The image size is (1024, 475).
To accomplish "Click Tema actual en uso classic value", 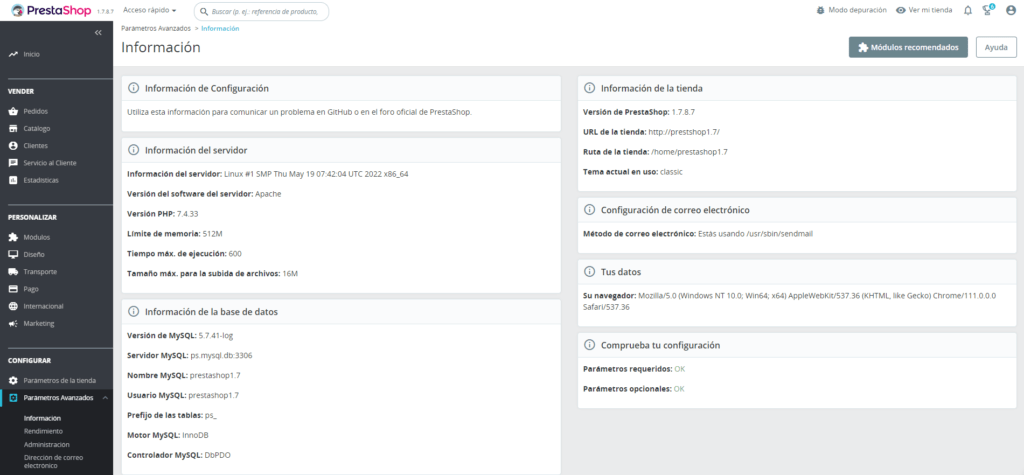I will coord(671,172).
